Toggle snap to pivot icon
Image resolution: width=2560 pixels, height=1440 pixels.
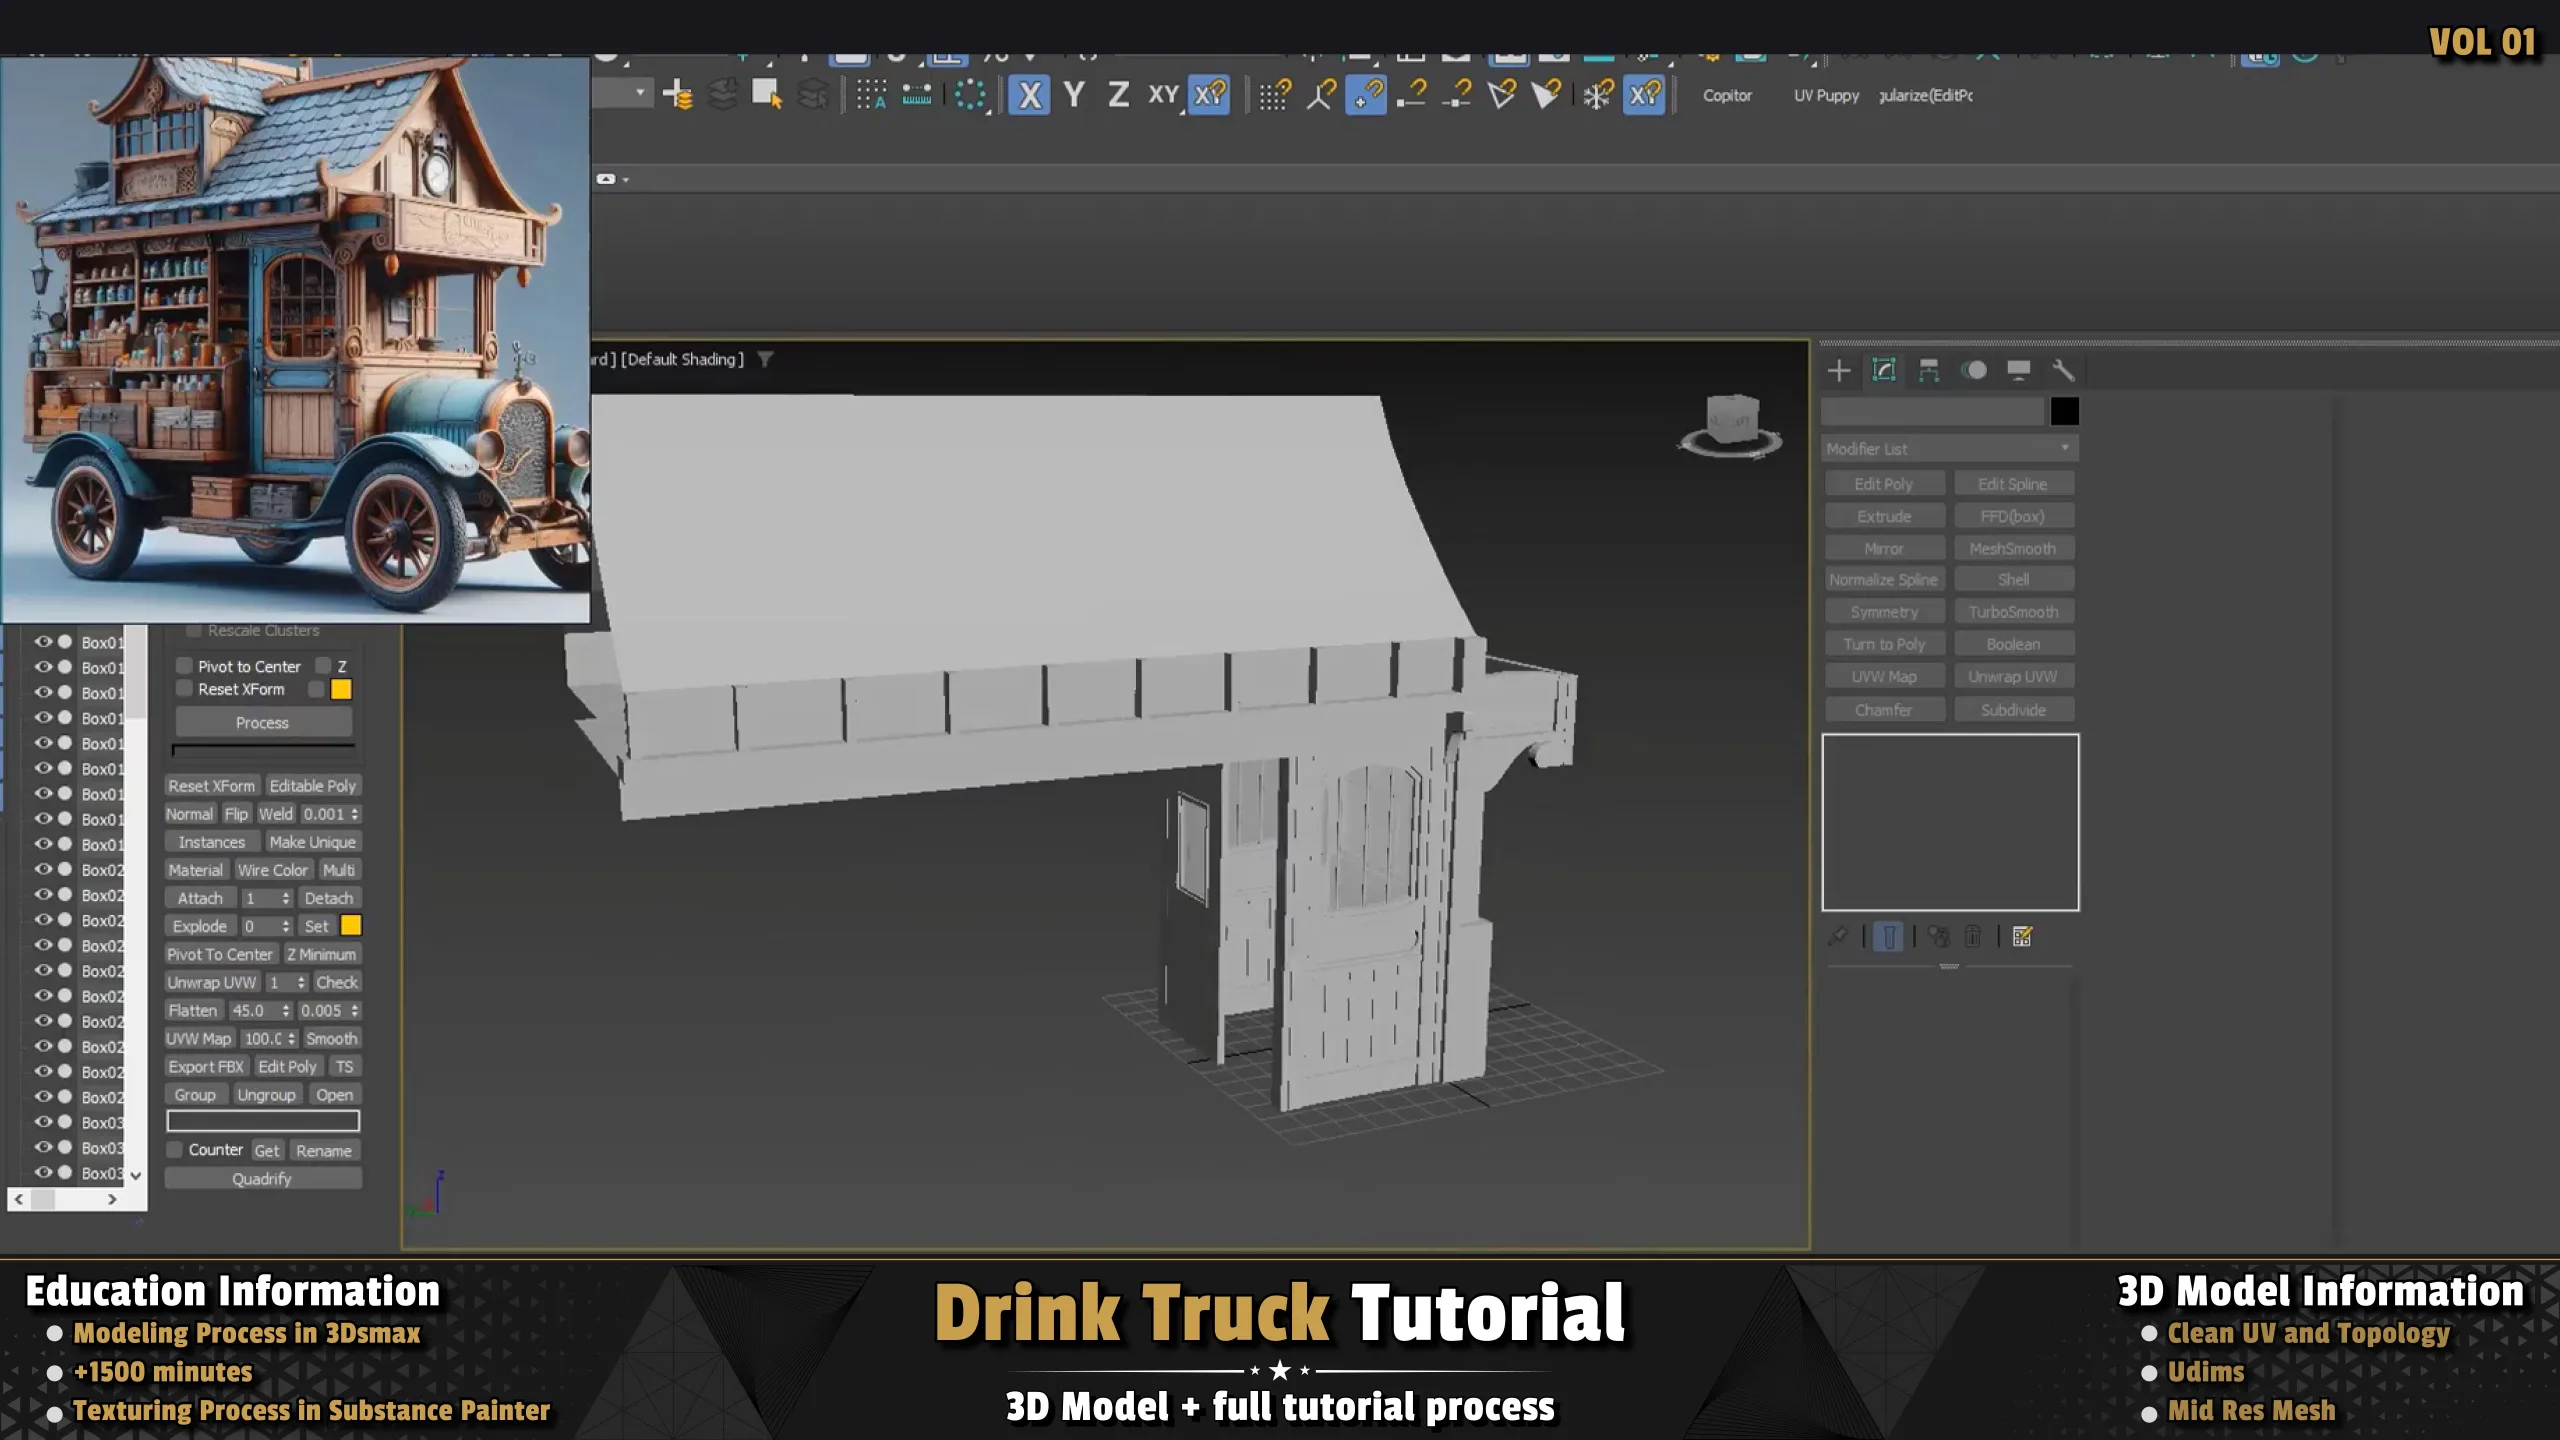(1320, 96)
